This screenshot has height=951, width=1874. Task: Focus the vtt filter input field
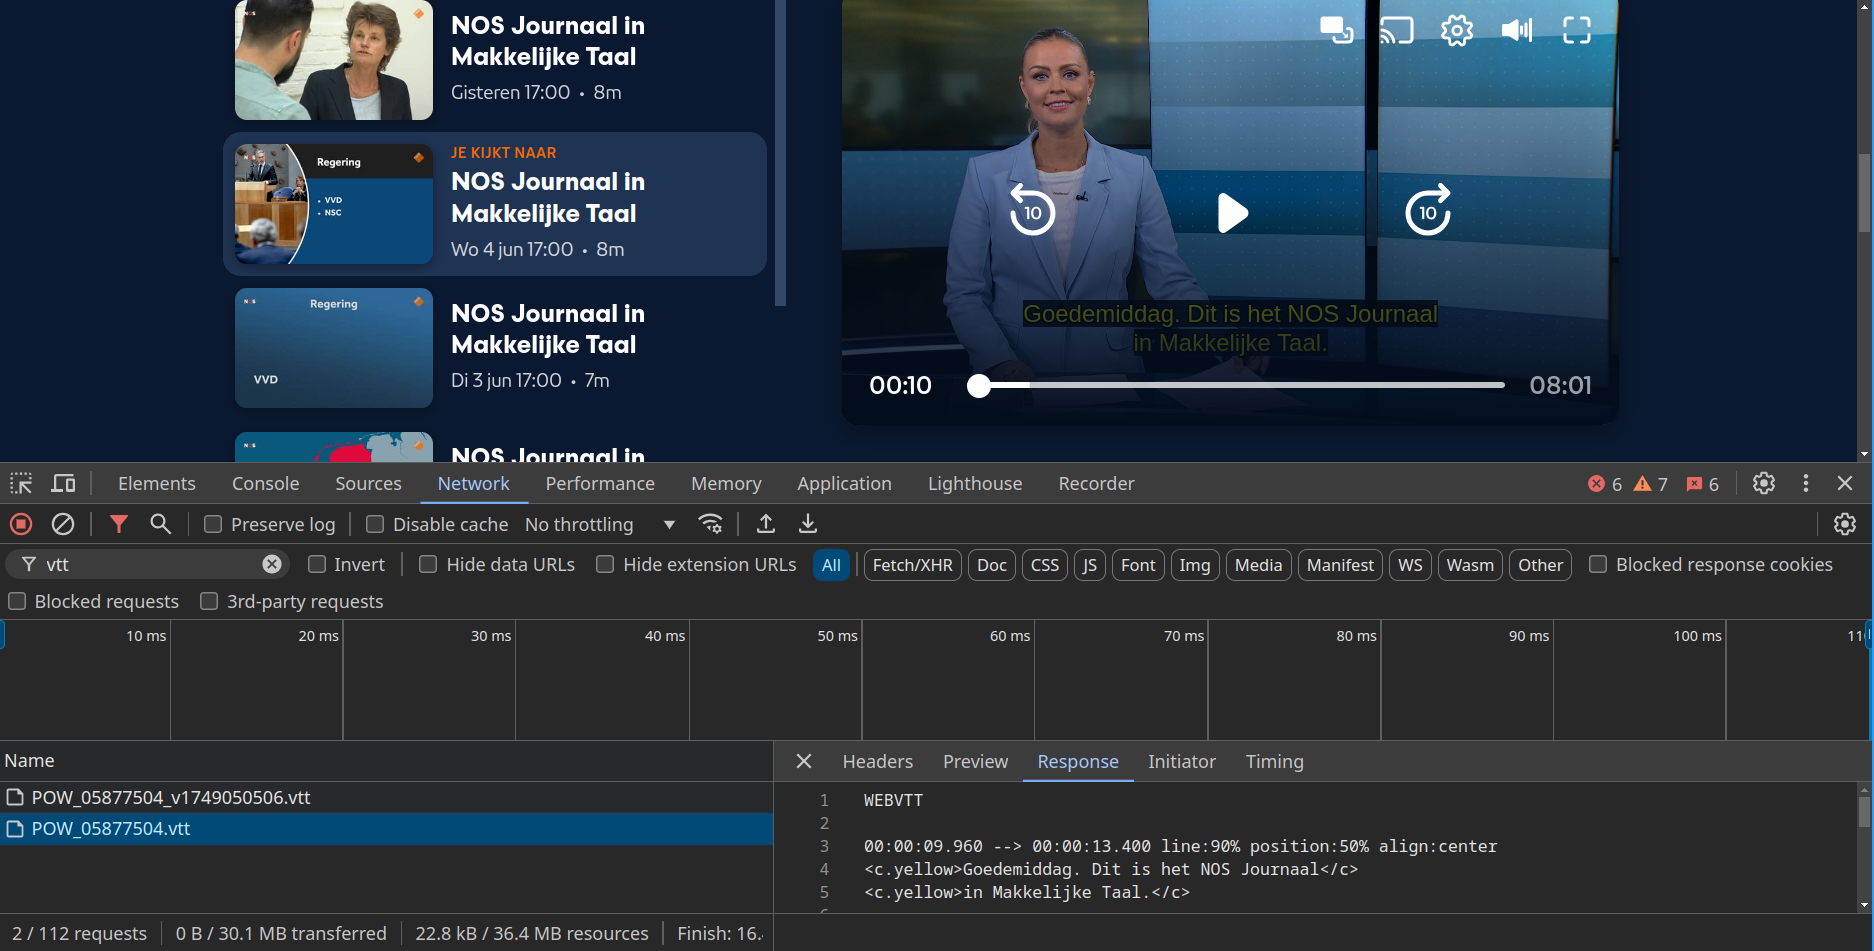pyautogui.click(x=150, y=564)
